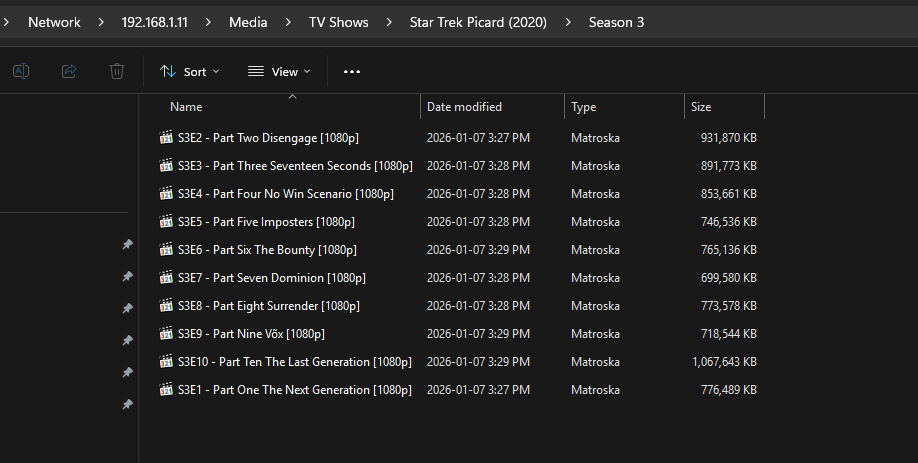Click the file icon beside S3E10 Last Generation
This screenshot has width=918, height=463.
(x=166, y=362)
